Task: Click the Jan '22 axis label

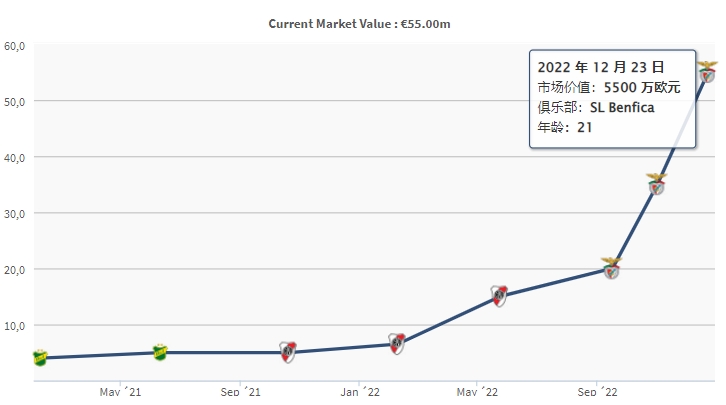Action: (x=360, y=392)
